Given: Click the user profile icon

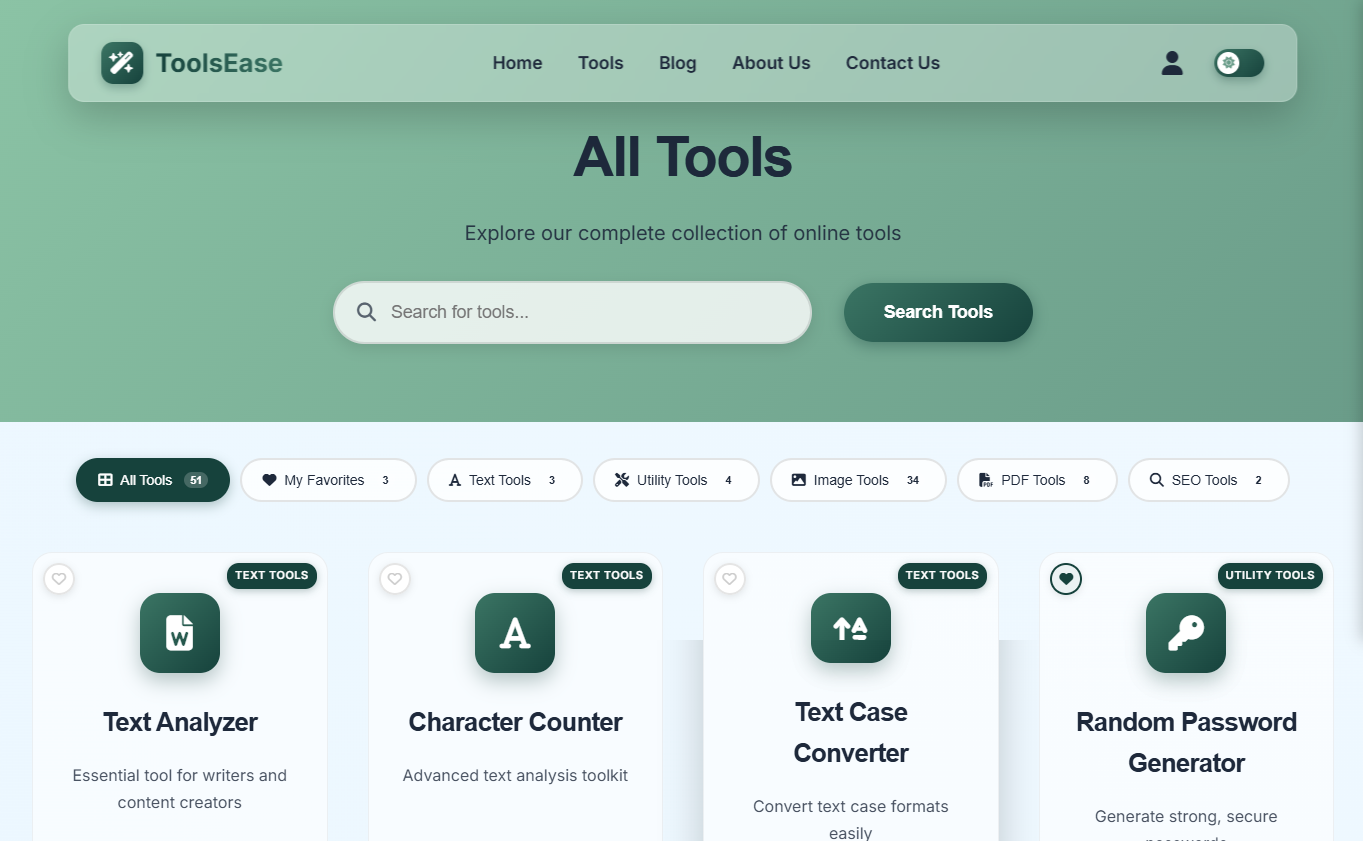Looking at the screenshot, I should pyautogui.click(x=1171, y=63).
